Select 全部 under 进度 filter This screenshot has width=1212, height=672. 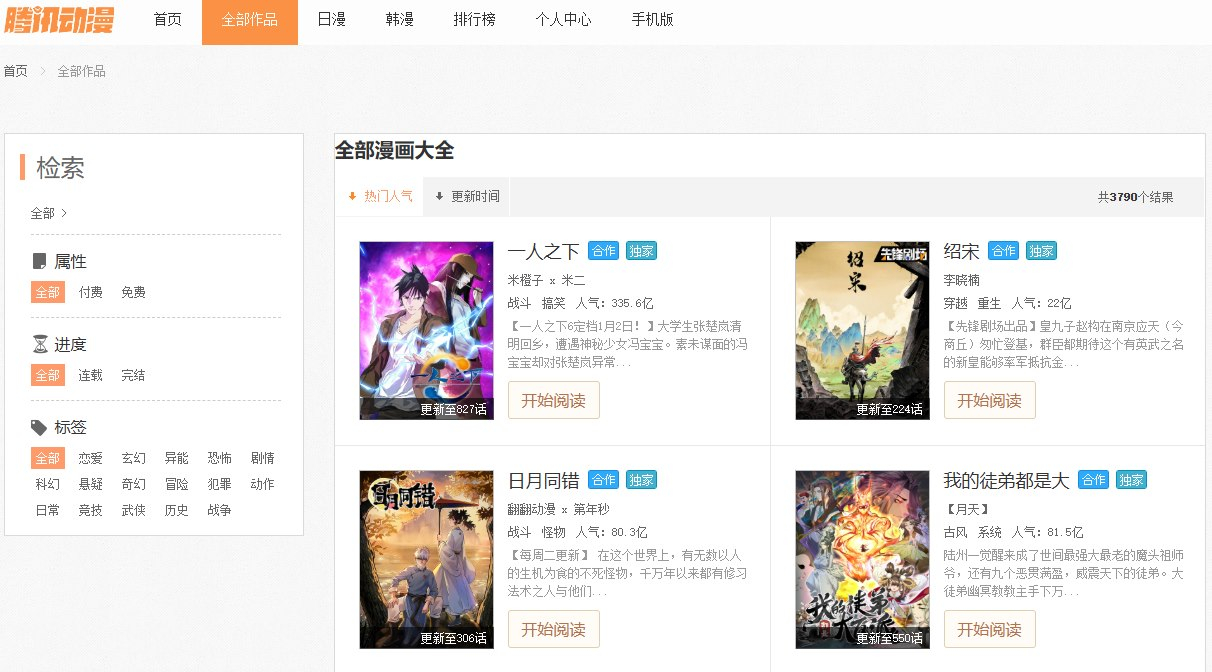click(x=48, y=375)
